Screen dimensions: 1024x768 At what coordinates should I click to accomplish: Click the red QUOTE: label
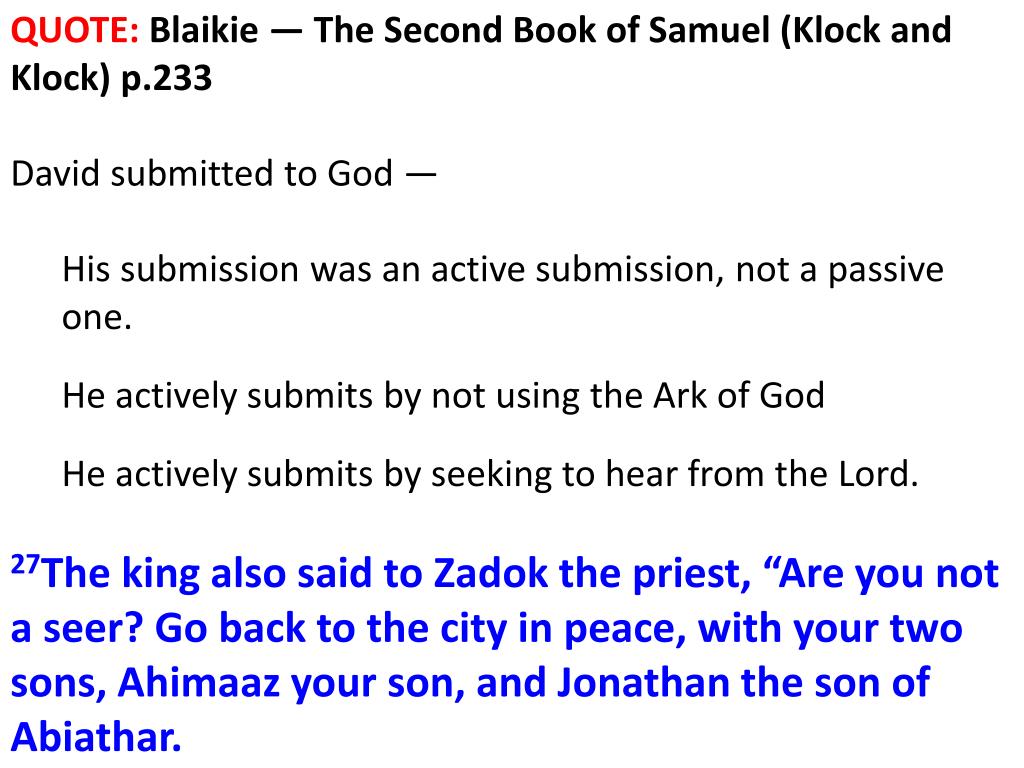75,30
